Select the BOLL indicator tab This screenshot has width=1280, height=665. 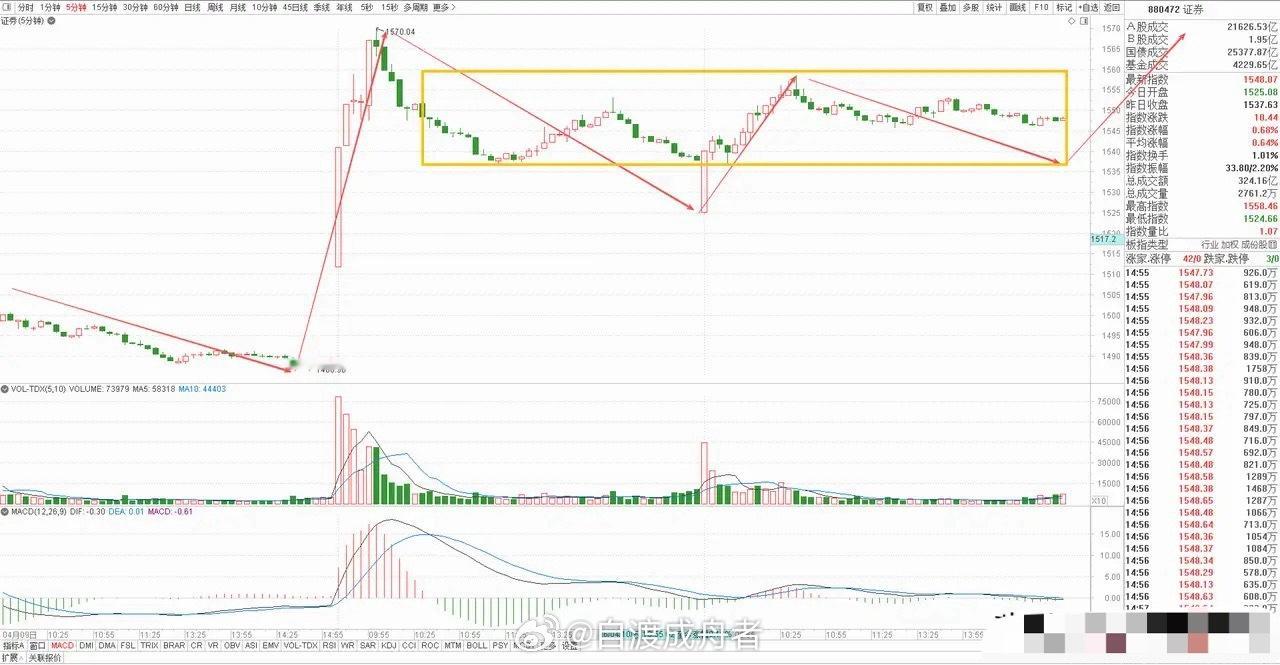(477, 646)
